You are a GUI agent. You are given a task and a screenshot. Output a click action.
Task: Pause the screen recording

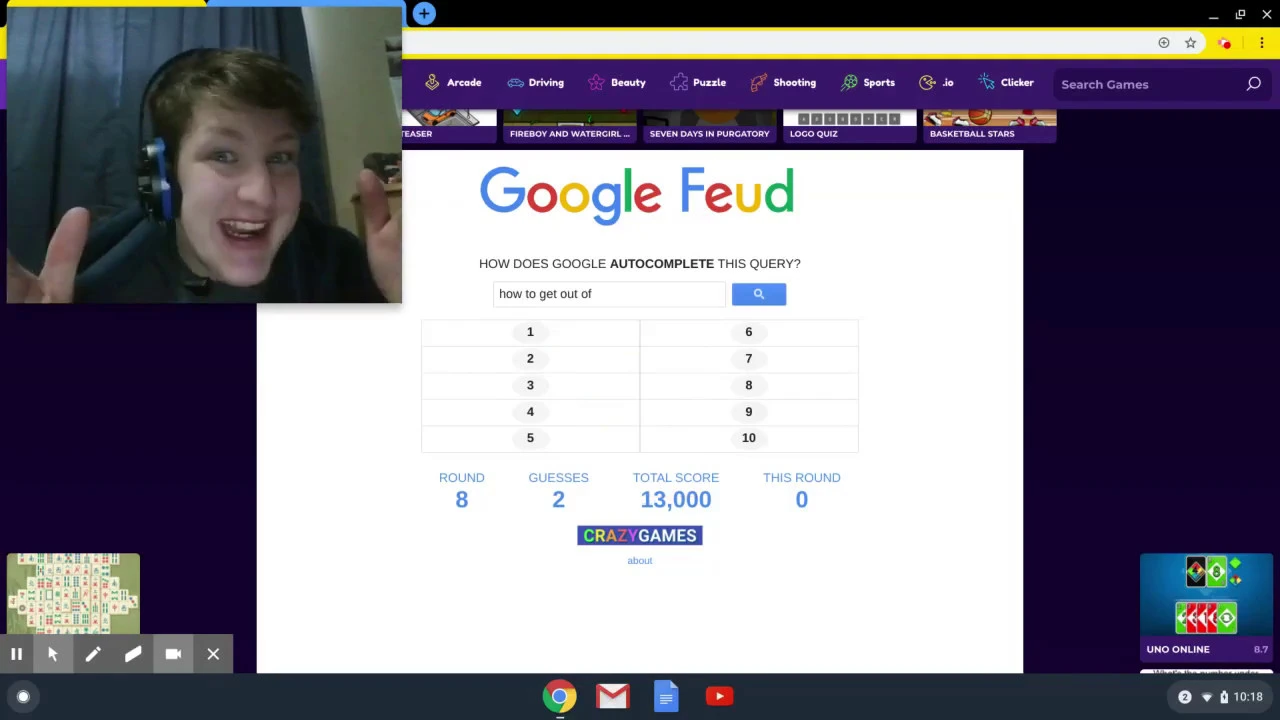pos(17,654)
